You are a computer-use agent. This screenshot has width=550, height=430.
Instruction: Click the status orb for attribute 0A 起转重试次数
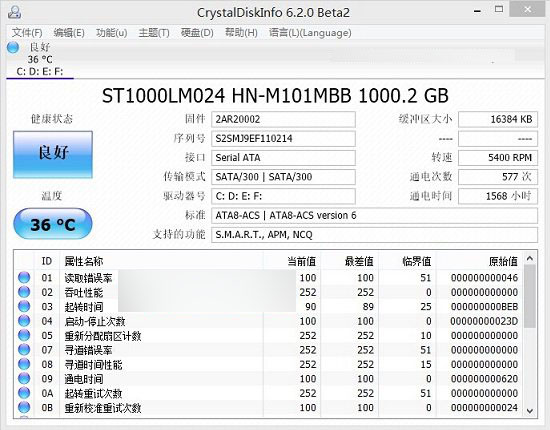click(24, 393)
